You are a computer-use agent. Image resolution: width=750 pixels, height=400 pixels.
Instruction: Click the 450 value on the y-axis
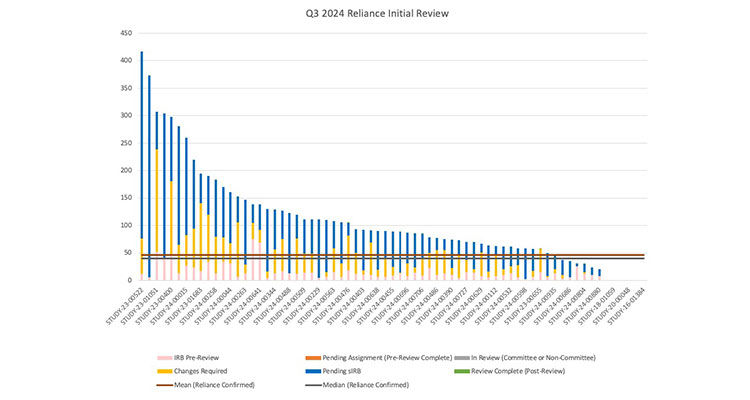(x=126, y=33)
